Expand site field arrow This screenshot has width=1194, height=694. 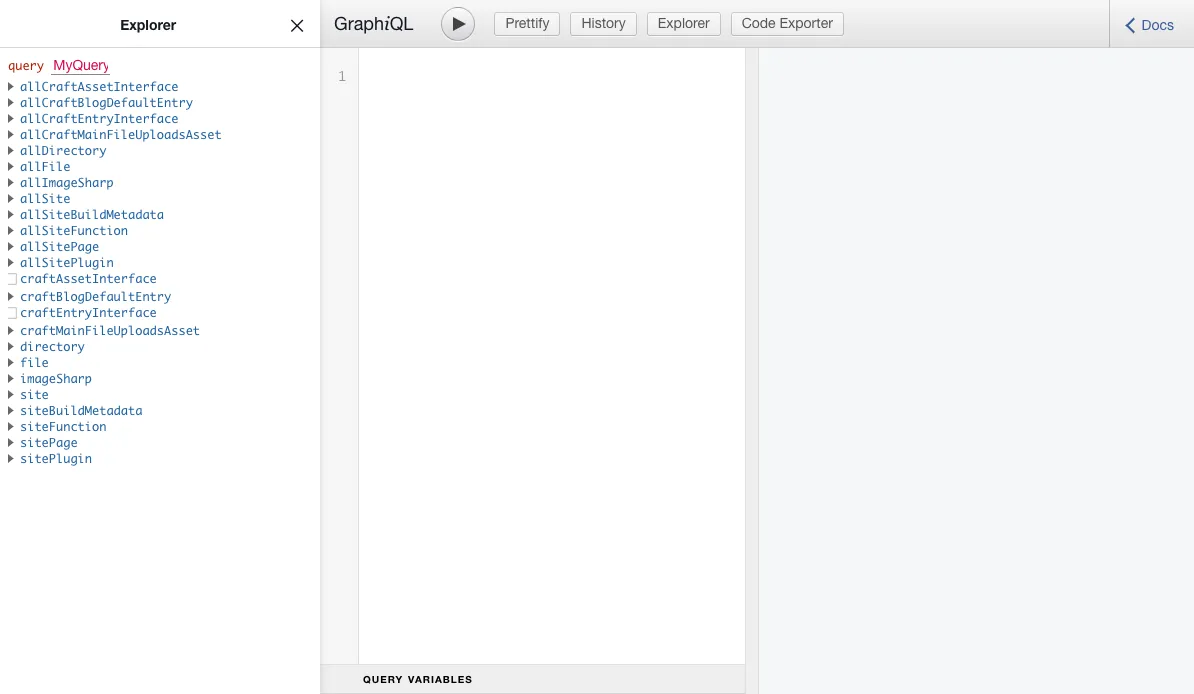(11, 395)
